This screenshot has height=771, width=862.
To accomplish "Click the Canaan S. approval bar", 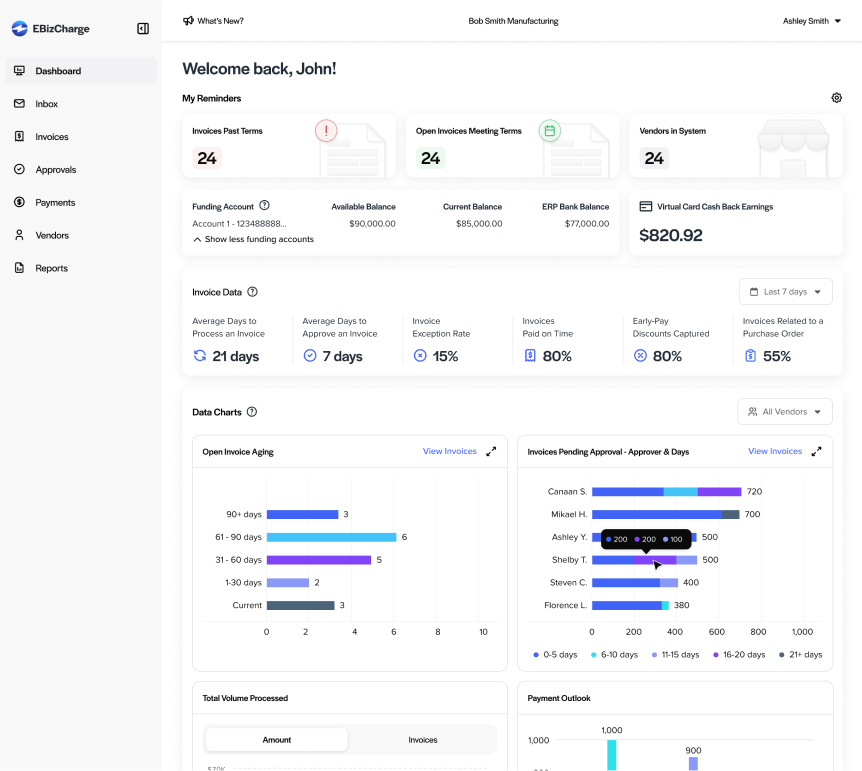I will 667,491.
